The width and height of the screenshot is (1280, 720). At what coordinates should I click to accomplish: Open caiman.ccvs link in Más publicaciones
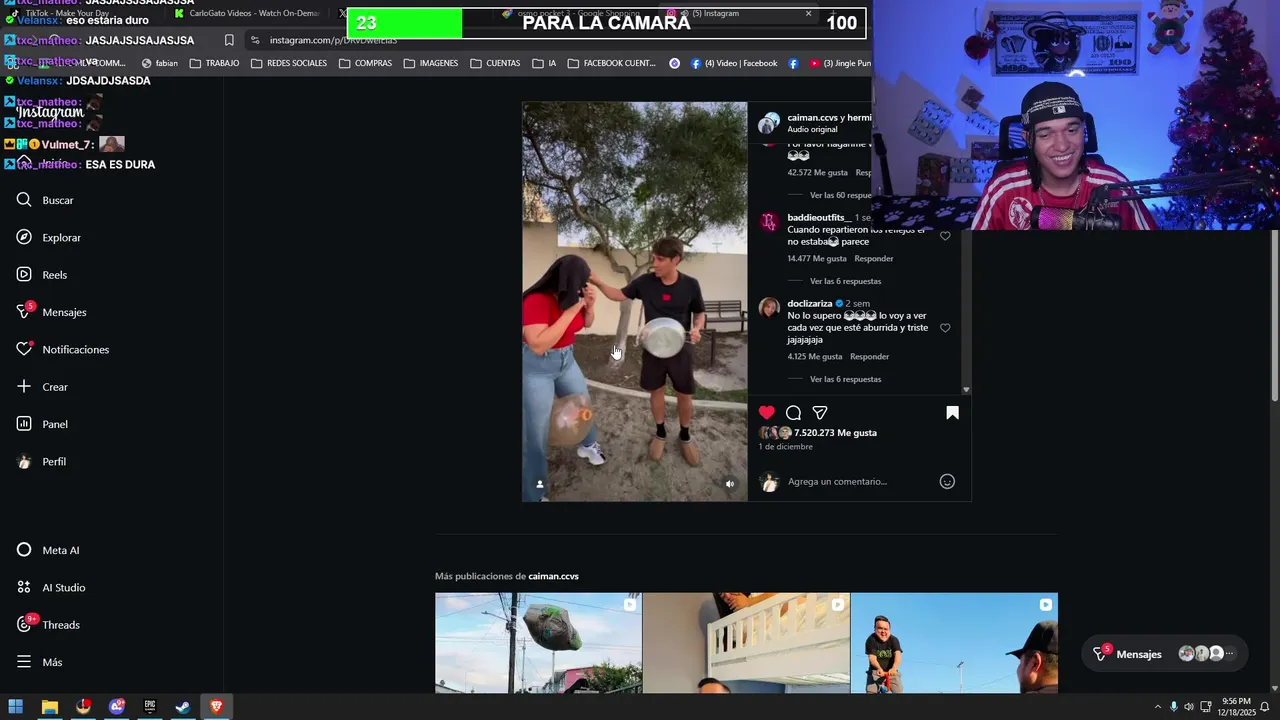(x=553, y=576)
